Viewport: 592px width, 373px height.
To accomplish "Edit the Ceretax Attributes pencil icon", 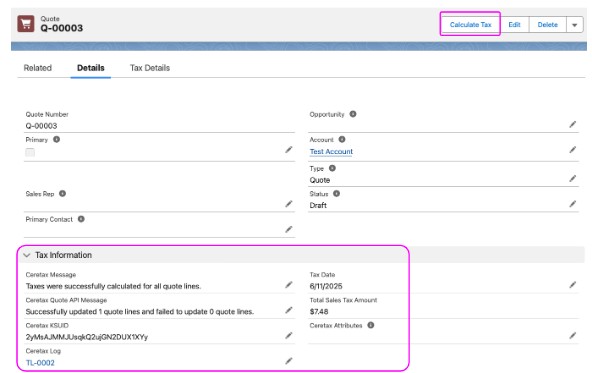I will pyautogui.click(x=573, y=335).
